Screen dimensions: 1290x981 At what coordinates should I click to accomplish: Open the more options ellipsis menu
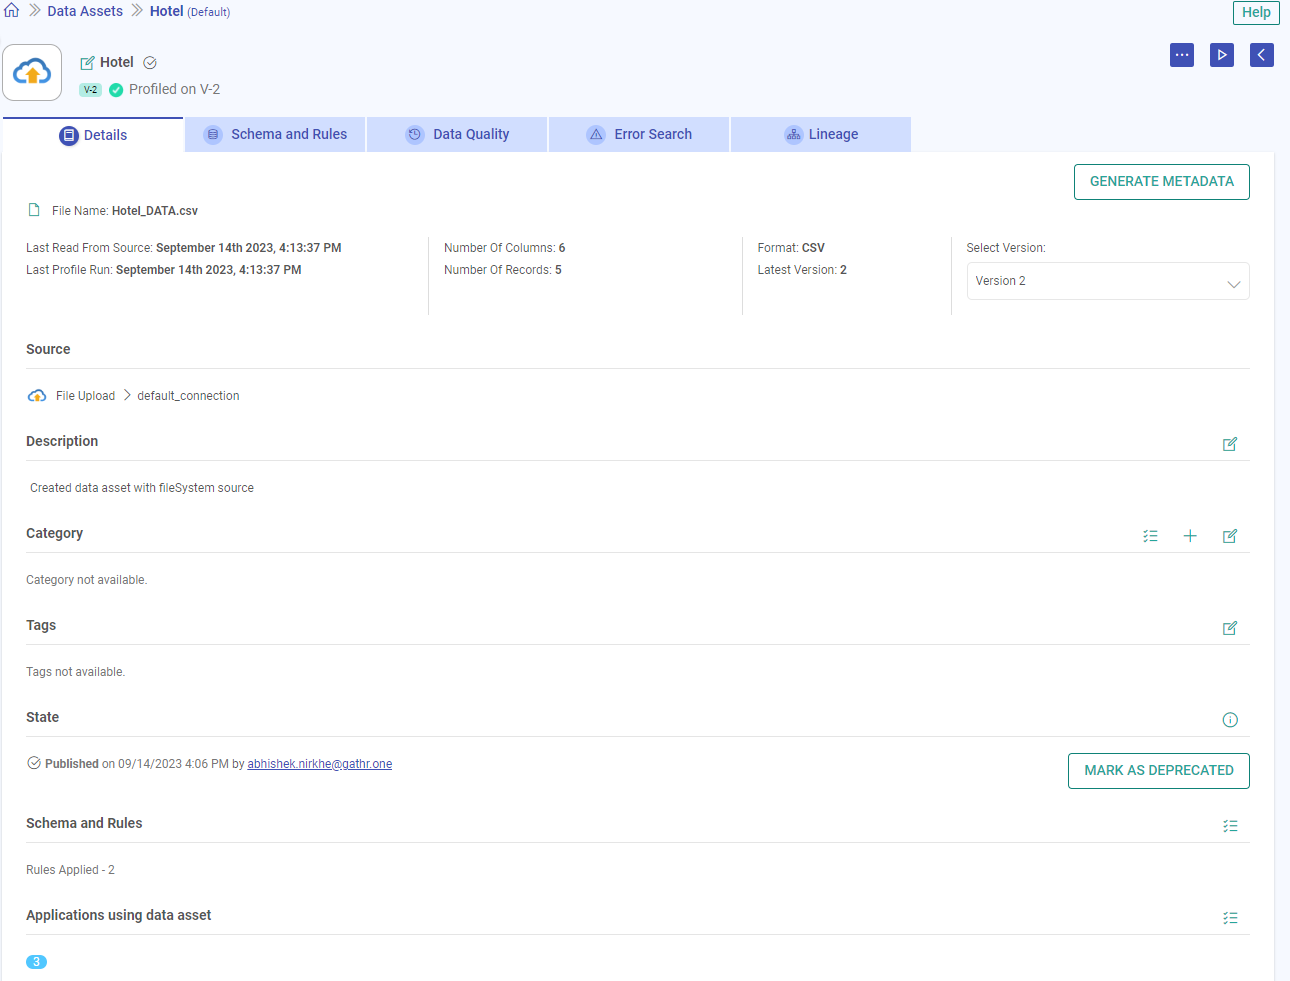1182,55
